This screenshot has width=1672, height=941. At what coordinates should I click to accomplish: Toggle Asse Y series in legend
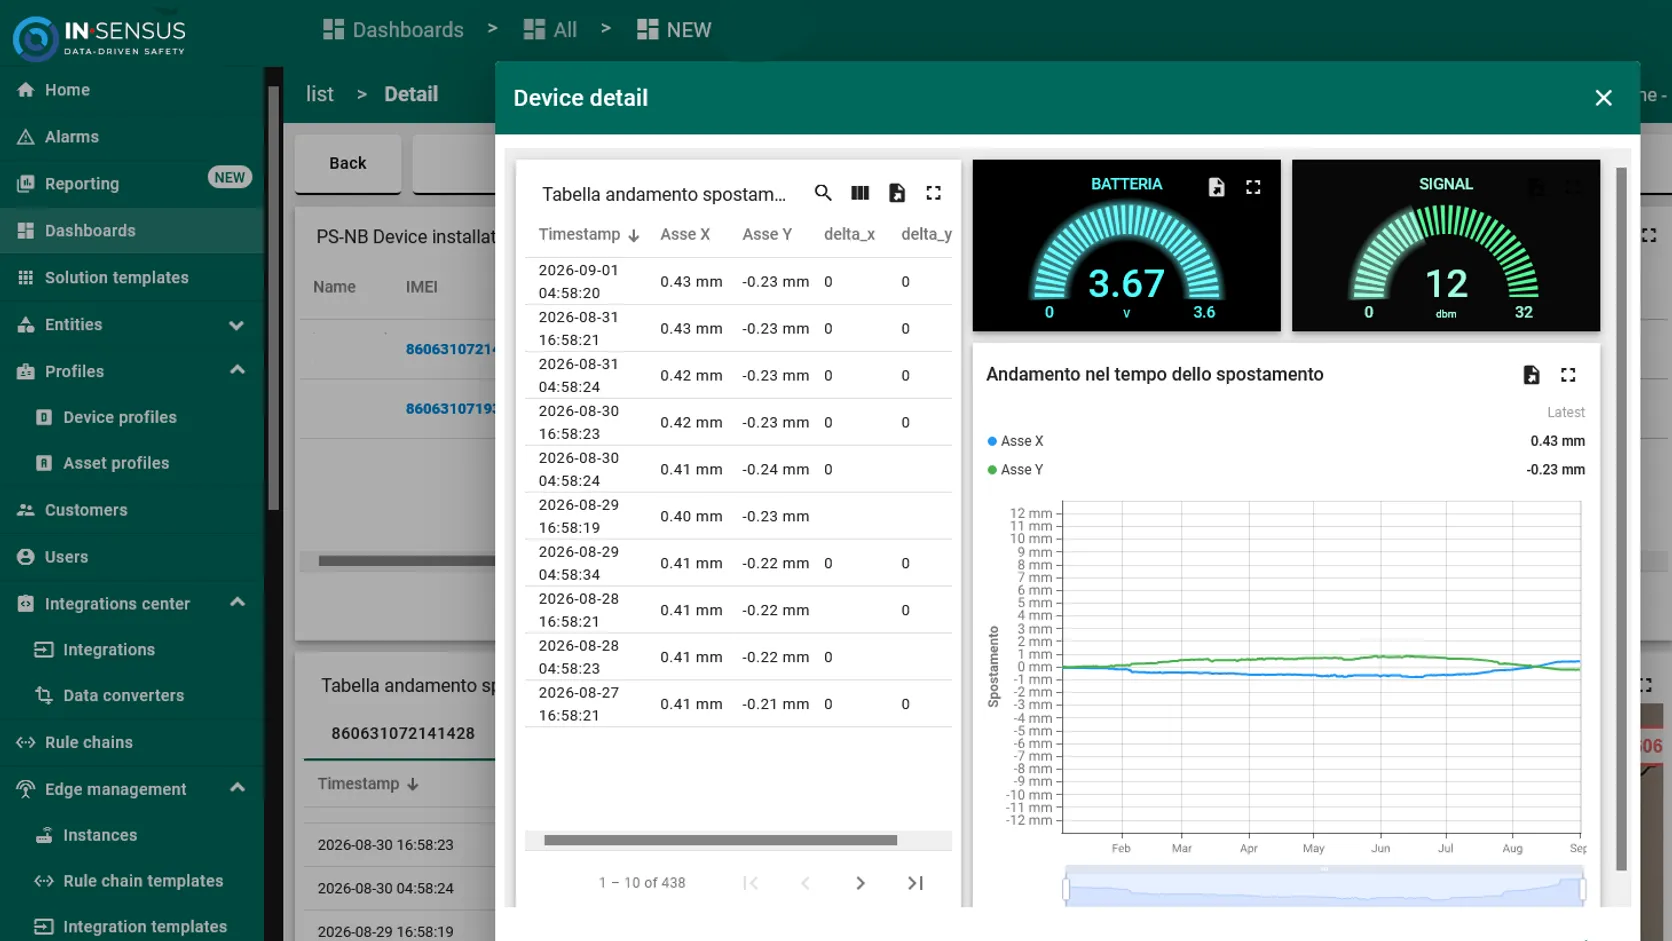pos(1015,470)
